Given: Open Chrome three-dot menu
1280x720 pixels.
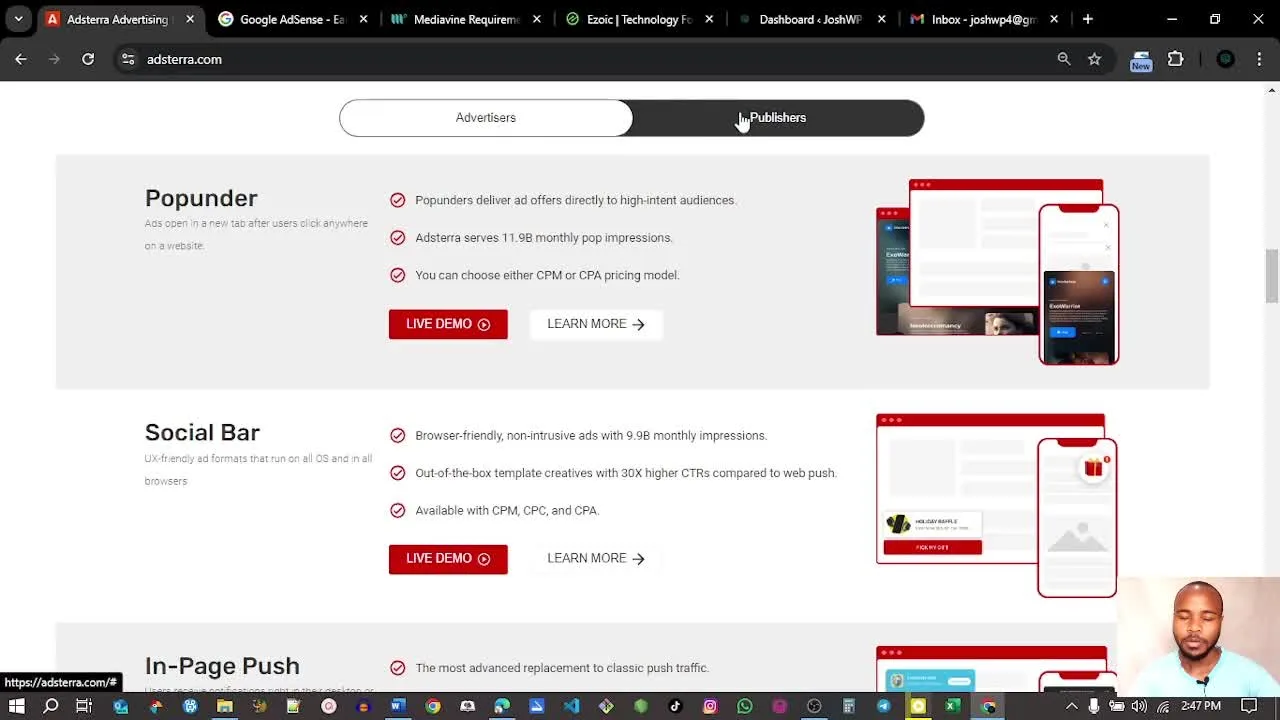Looking at the screenshot, I should tap(1259, 59).
